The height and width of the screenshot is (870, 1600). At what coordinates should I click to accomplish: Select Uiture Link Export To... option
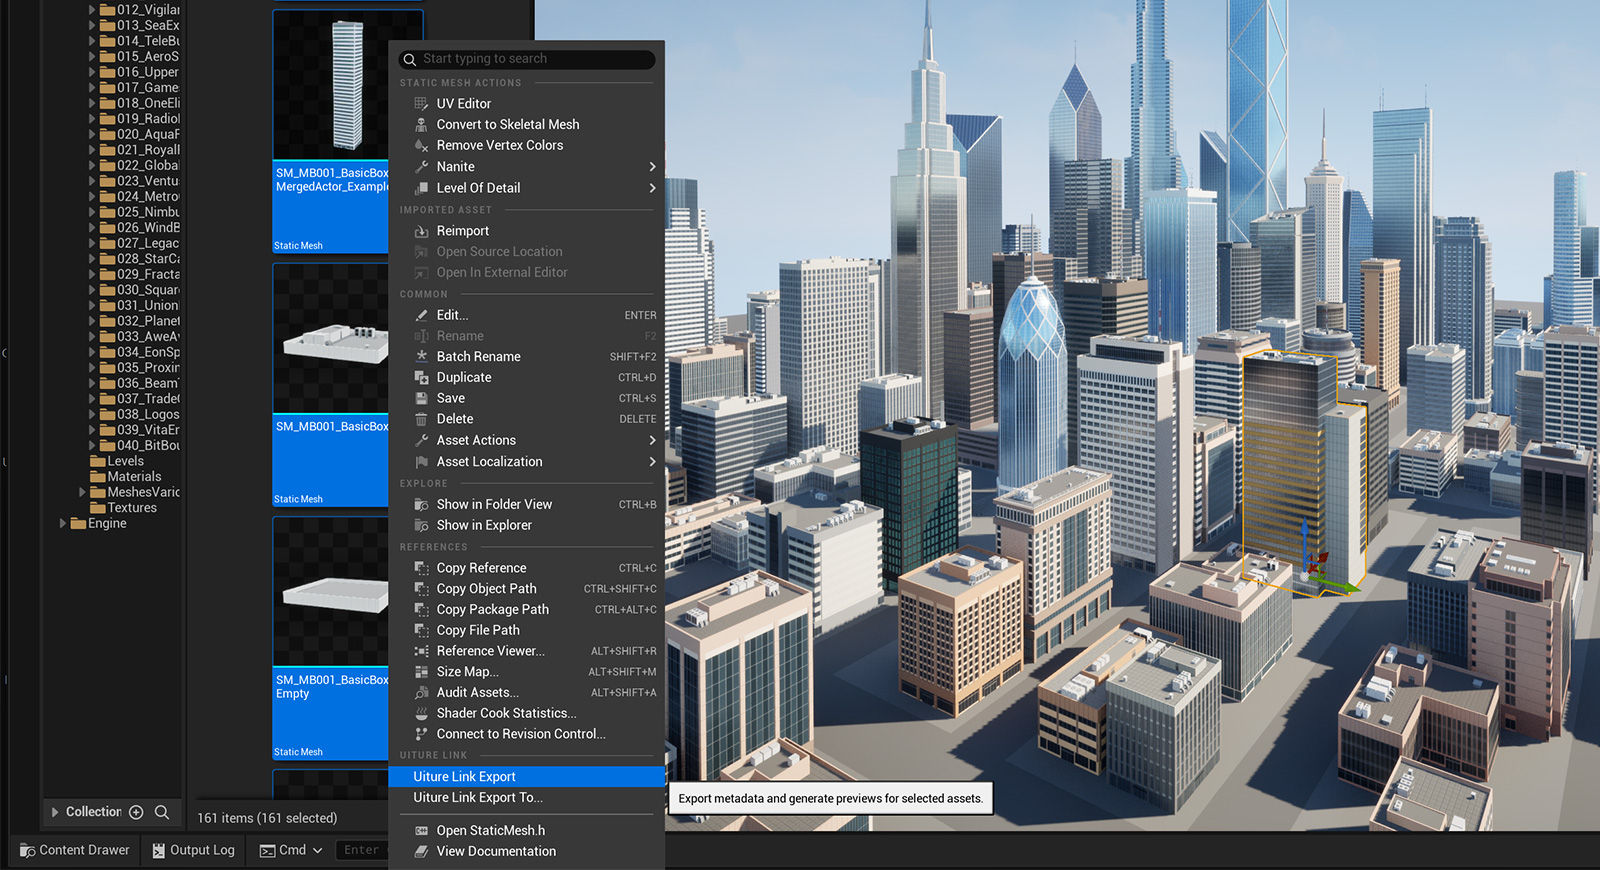526,798
